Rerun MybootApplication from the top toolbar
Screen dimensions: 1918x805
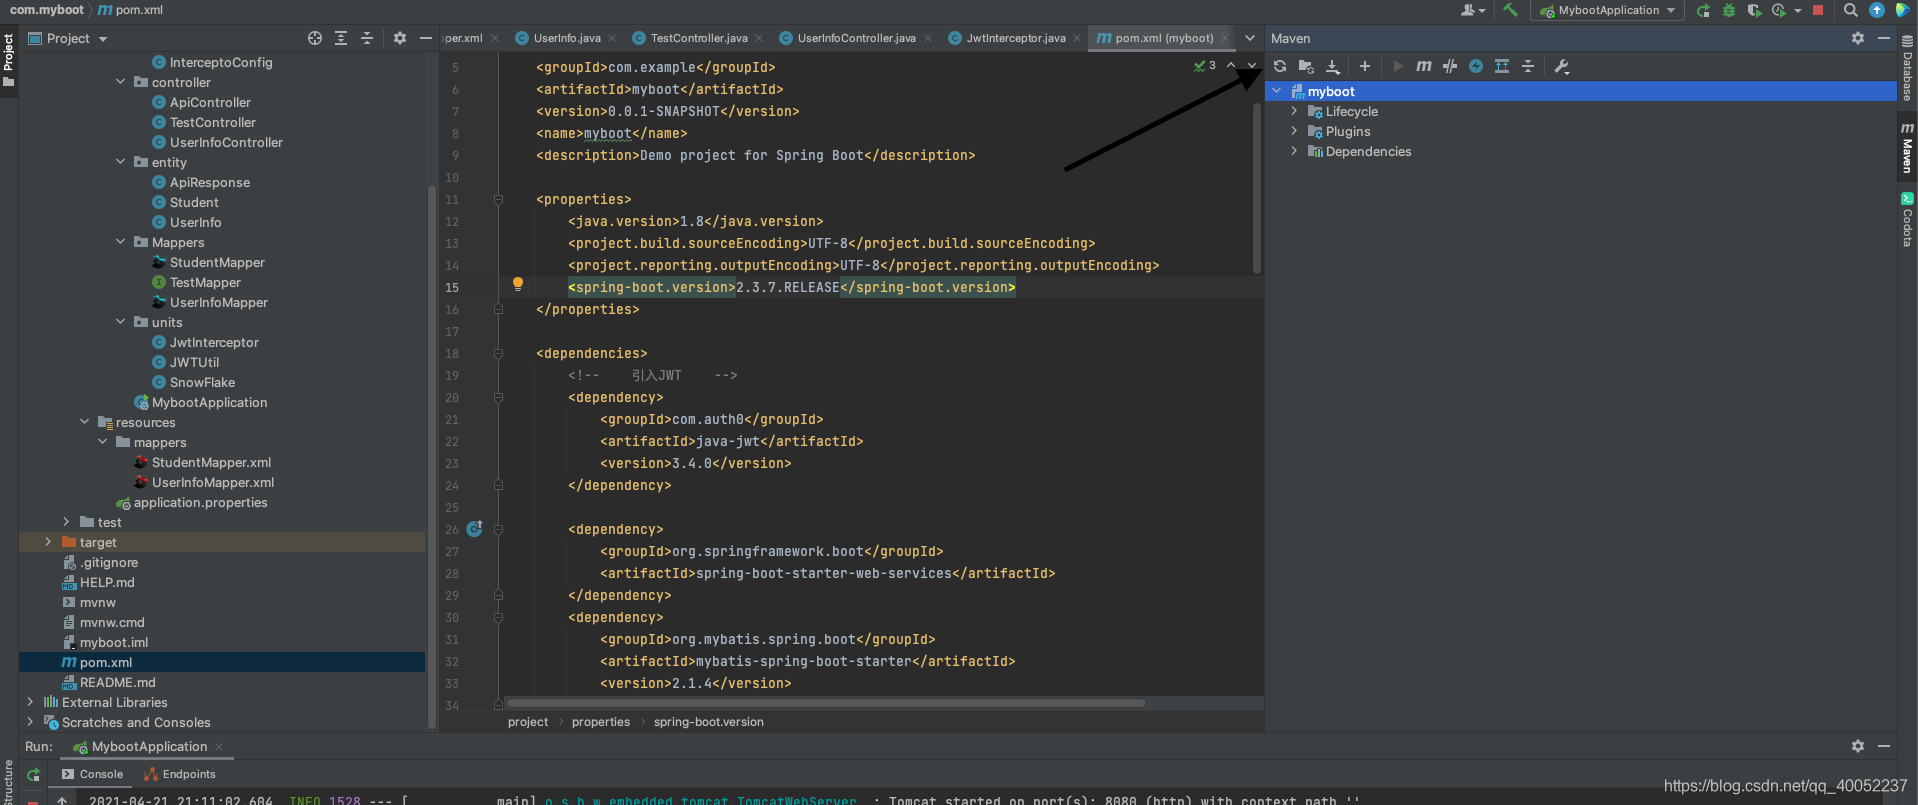1703,10
